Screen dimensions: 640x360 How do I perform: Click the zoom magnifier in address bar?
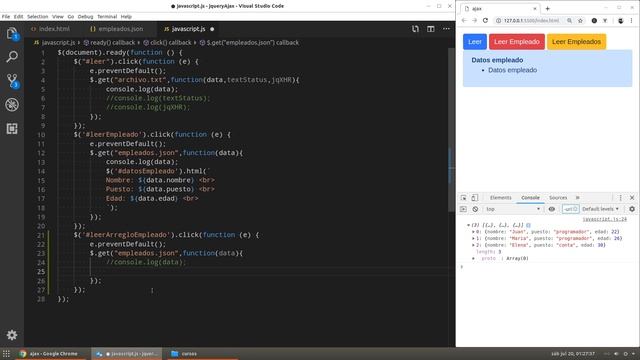click(569, 20)
